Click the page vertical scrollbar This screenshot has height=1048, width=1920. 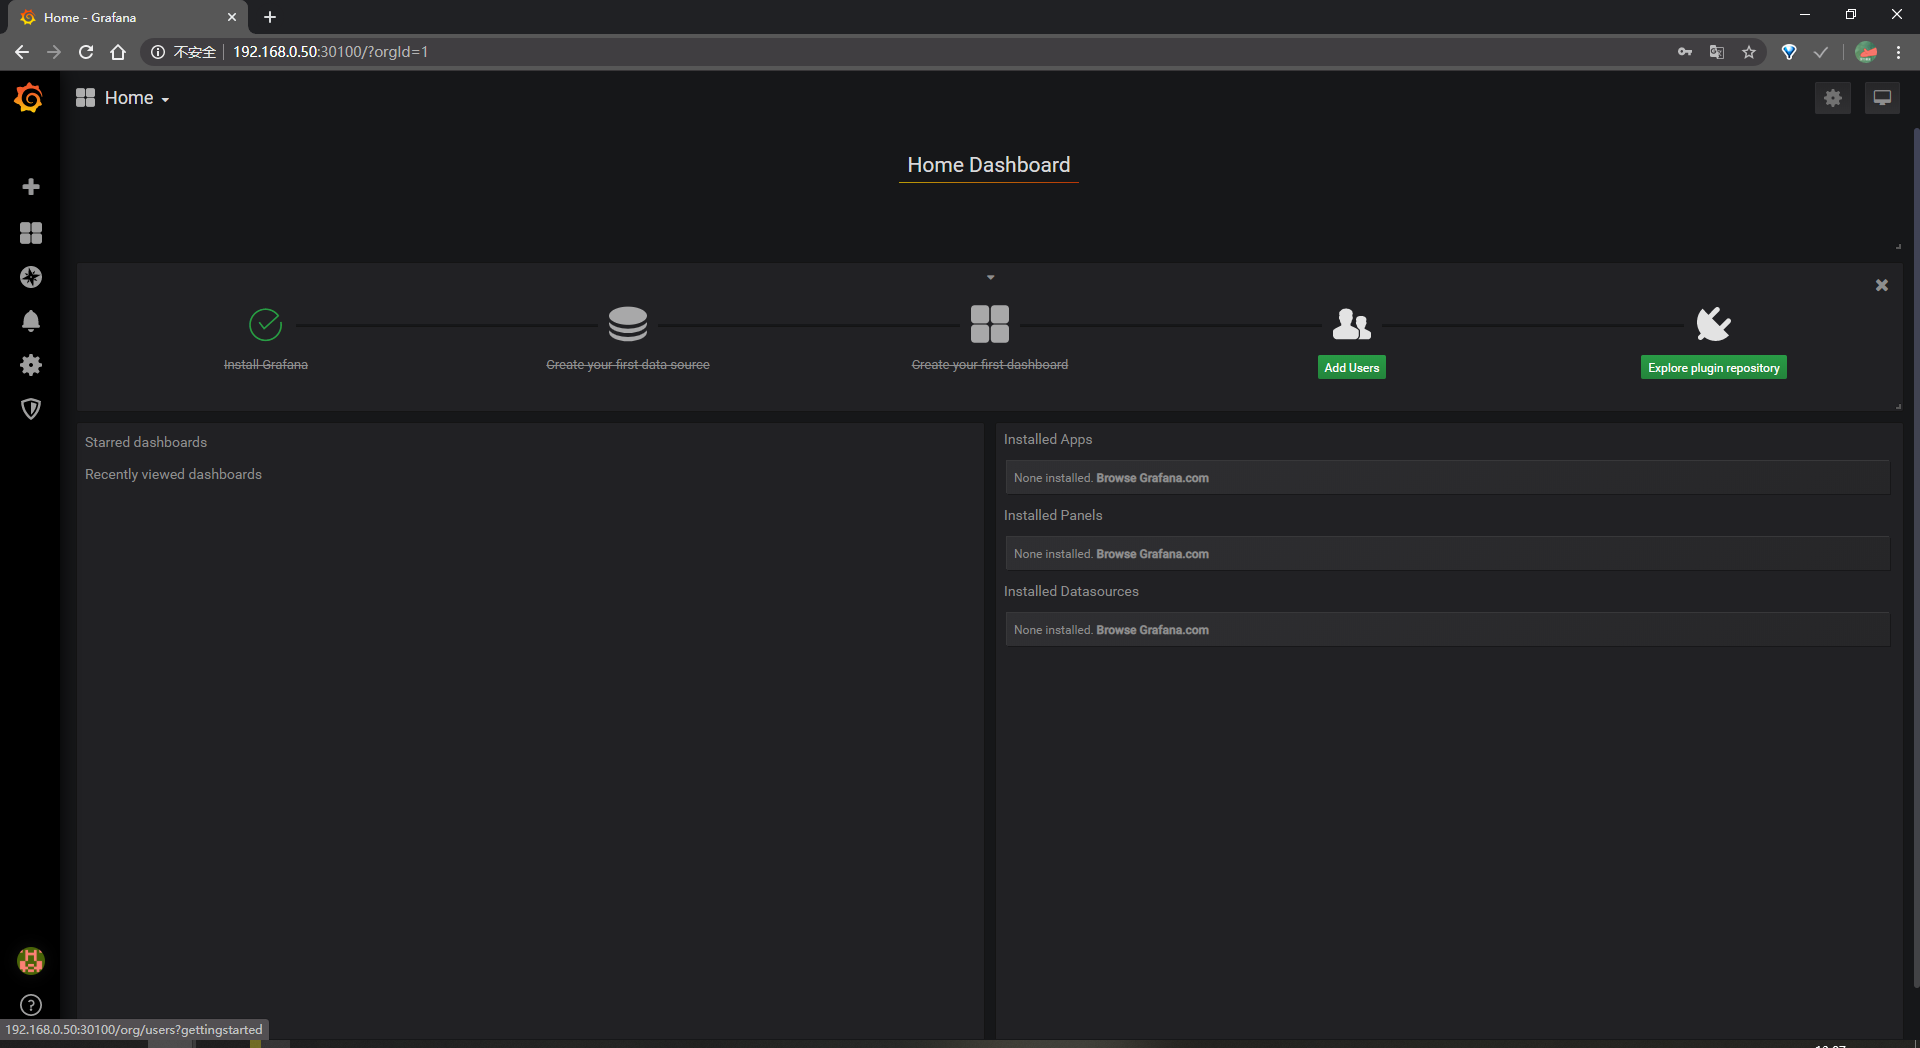pyautogui.click(x=1916, y=557)
